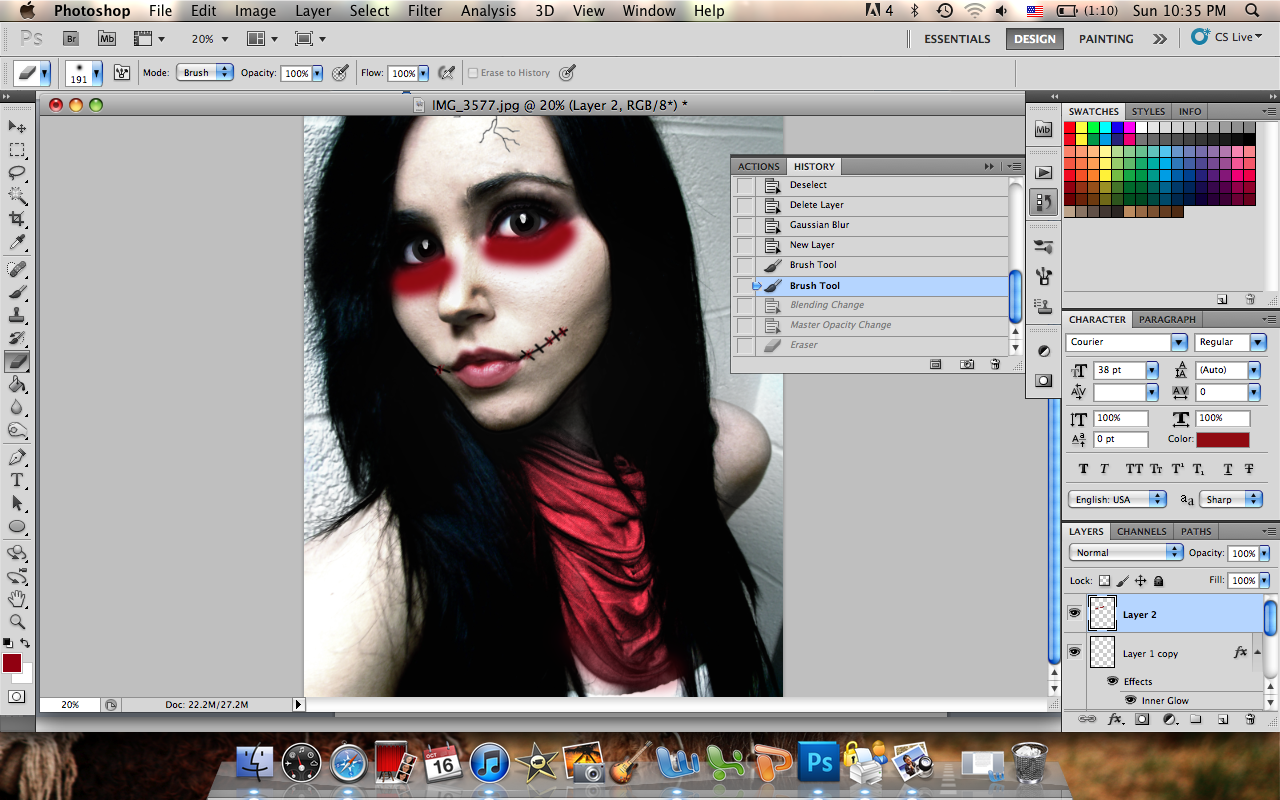Click the Character text Color swatch
The height and width of the screenshot is (800, 1280).
1223,439
